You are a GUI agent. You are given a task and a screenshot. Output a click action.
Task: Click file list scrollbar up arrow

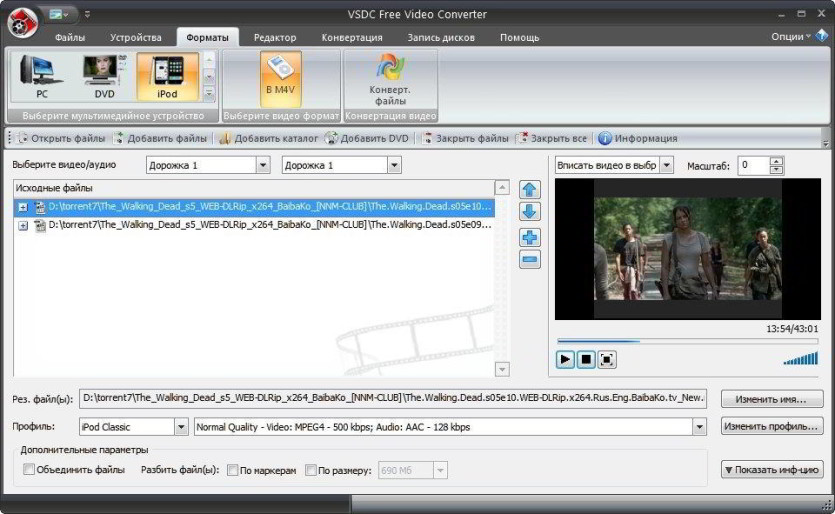(x=502, y=187)
